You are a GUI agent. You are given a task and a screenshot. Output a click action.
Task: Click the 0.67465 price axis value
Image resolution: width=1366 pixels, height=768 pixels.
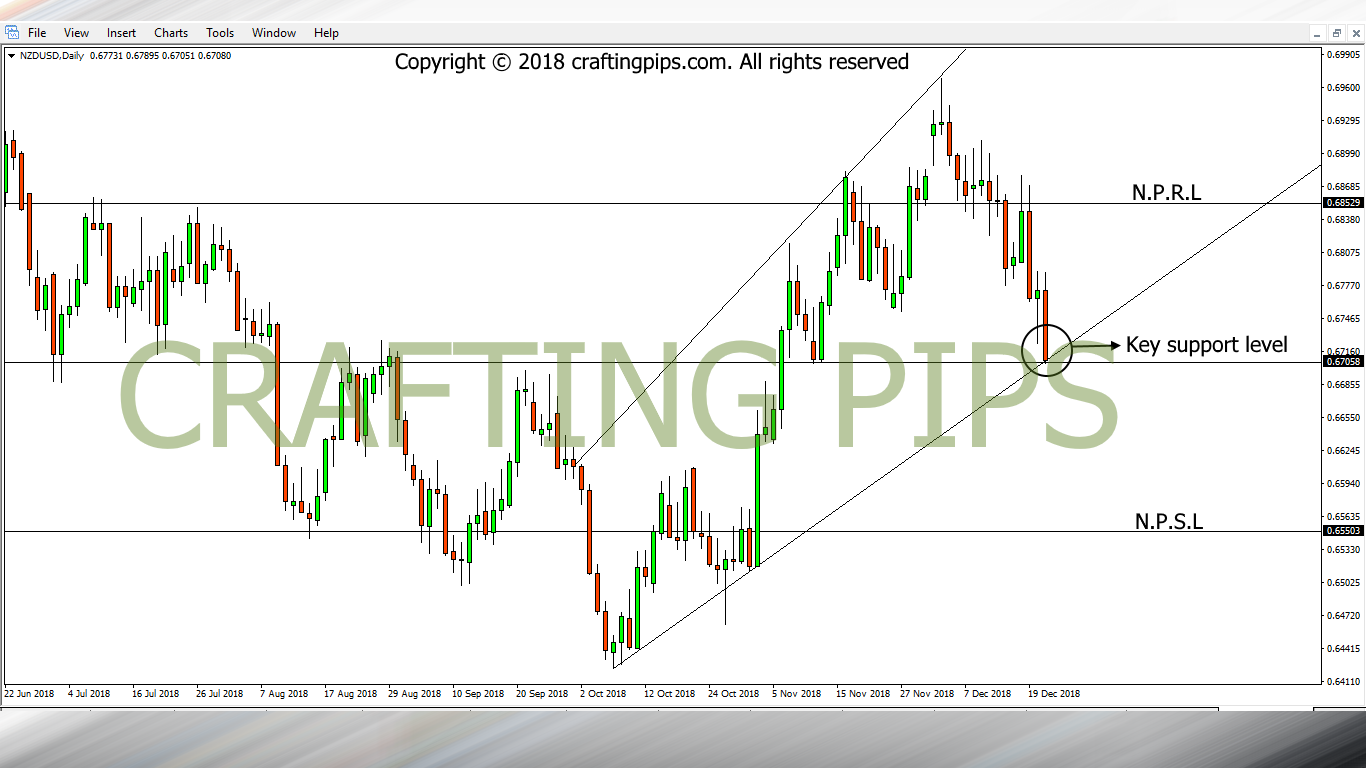point(1345,319)
